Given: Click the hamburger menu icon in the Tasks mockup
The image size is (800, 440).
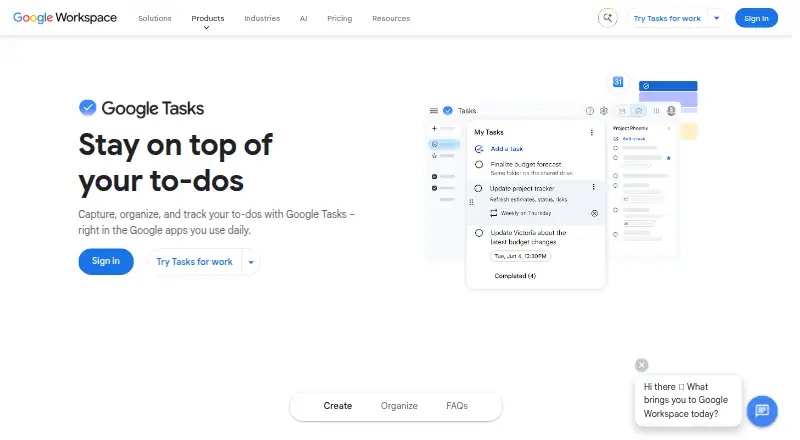Looking at the screenshot, I should [x=434, y=111].
